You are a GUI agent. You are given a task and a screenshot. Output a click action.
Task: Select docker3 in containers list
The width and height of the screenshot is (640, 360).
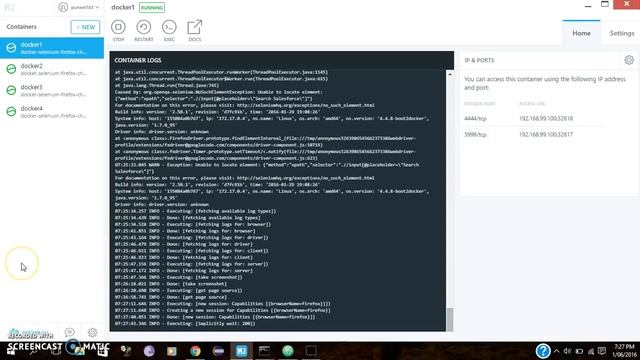(x=52, y=90)
